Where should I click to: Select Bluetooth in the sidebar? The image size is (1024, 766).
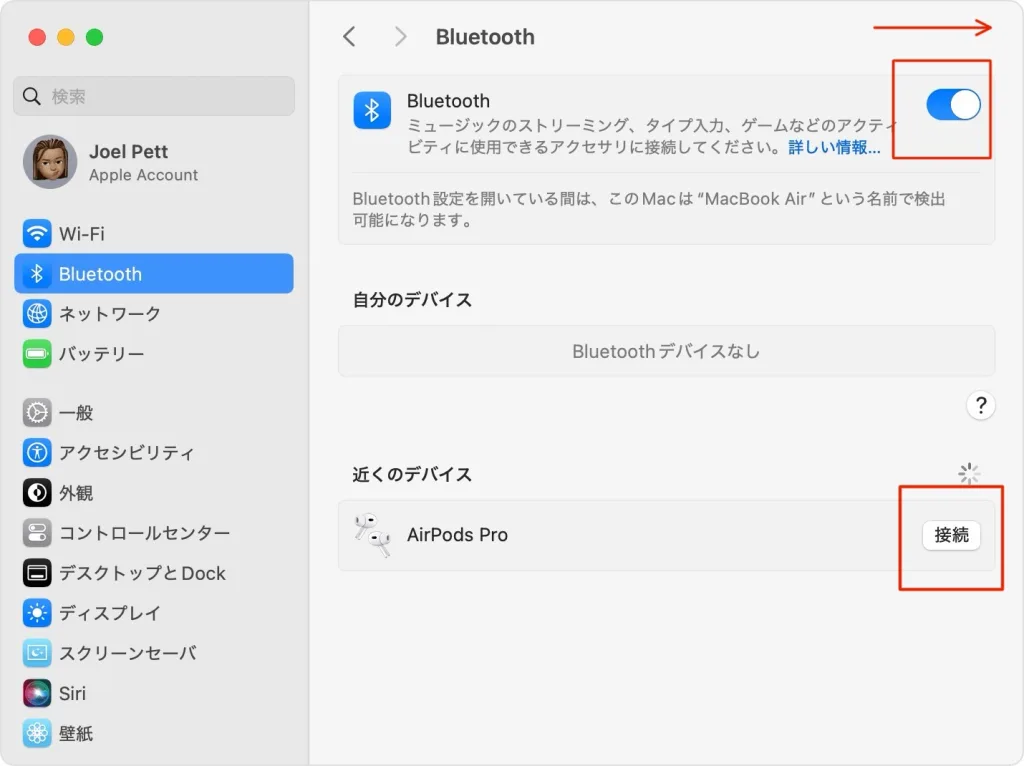(x=154, y=274)
